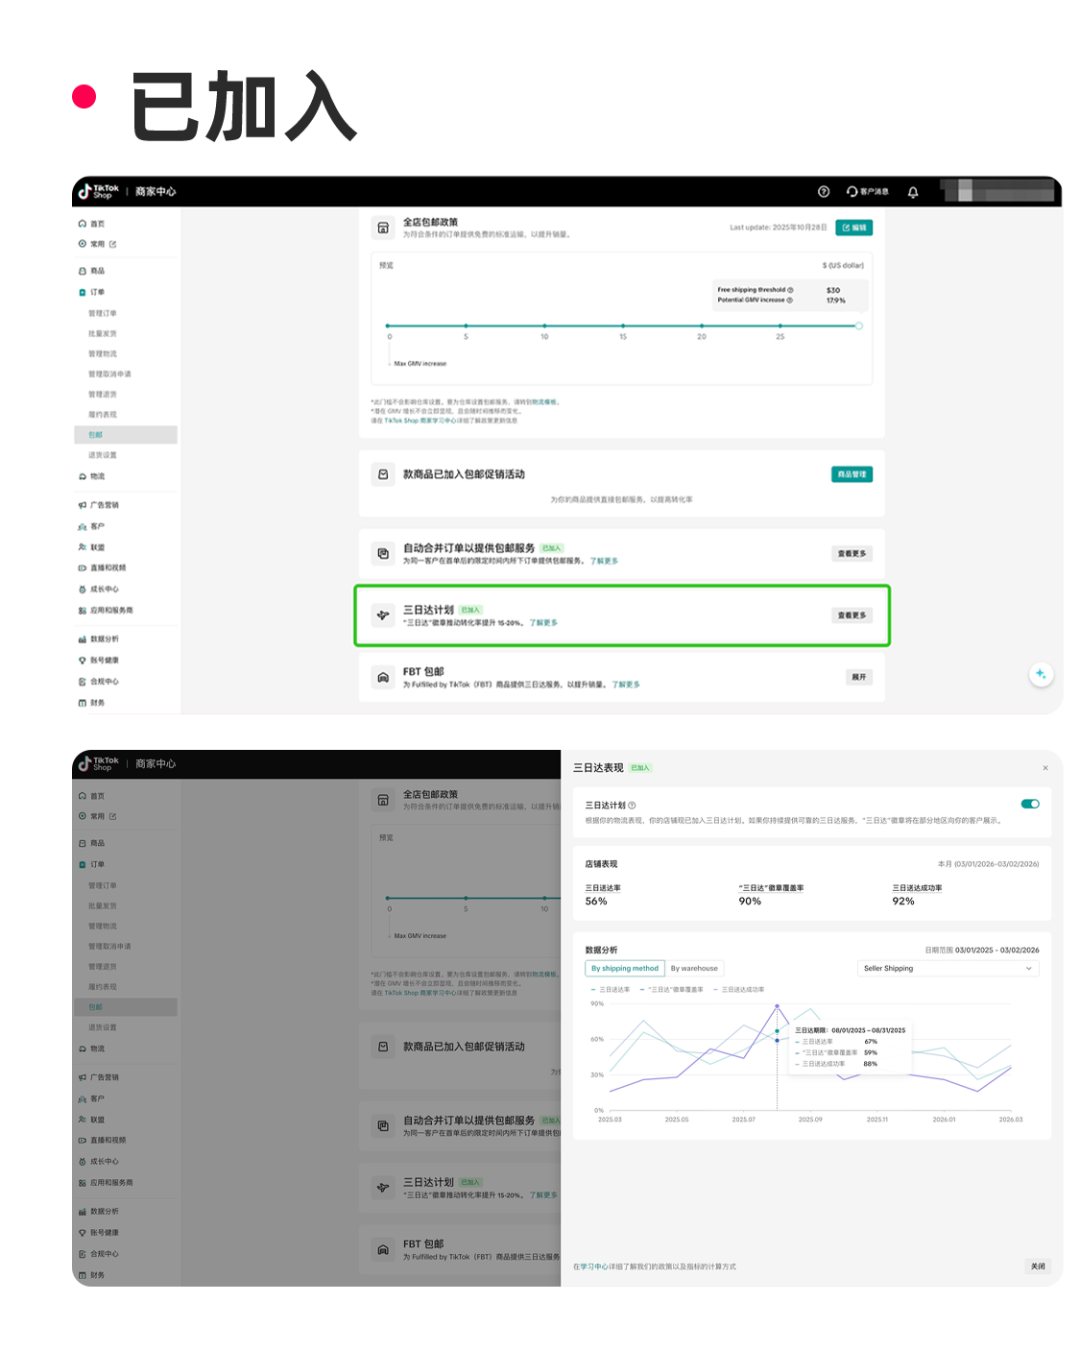The image size is (1080, 1350).
Task: Select 履约表现 in upper screenshot sidebar
Action: (102, 414)
